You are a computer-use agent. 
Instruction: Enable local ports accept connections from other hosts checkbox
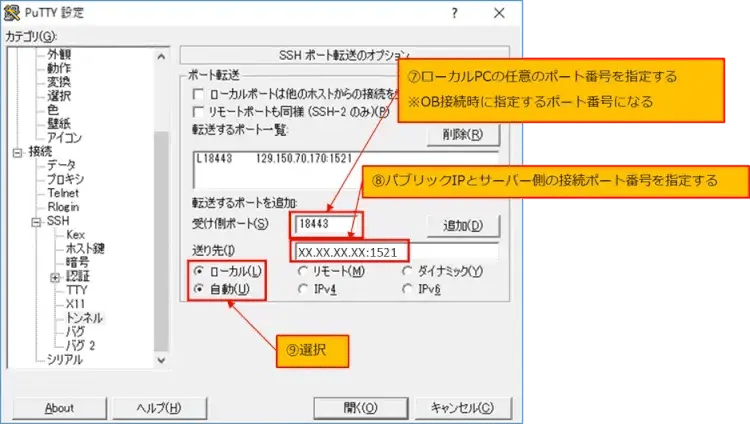click(x=199, y=93)
